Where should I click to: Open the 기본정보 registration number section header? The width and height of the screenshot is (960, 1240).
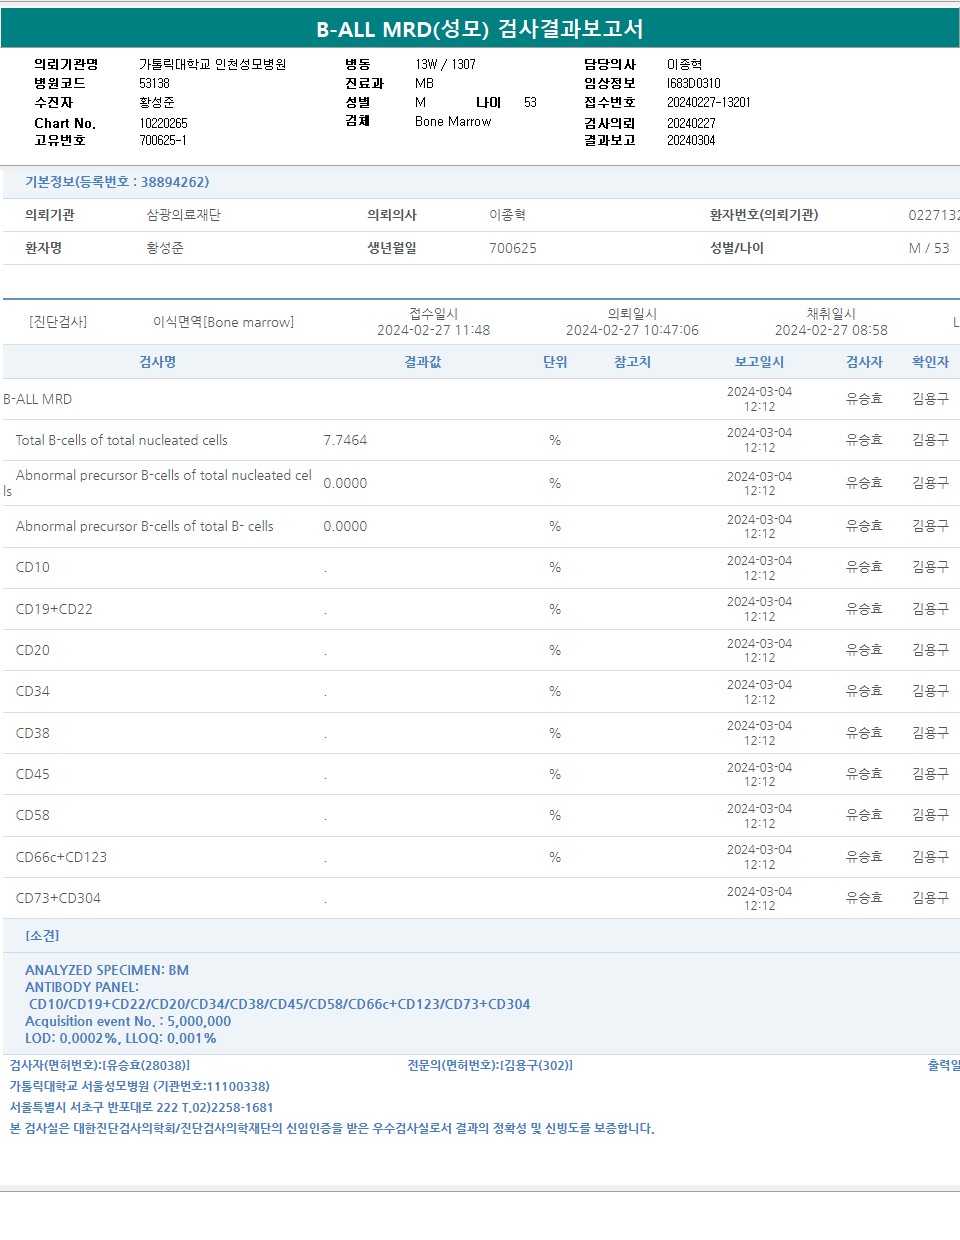click(x=117, y=182)
